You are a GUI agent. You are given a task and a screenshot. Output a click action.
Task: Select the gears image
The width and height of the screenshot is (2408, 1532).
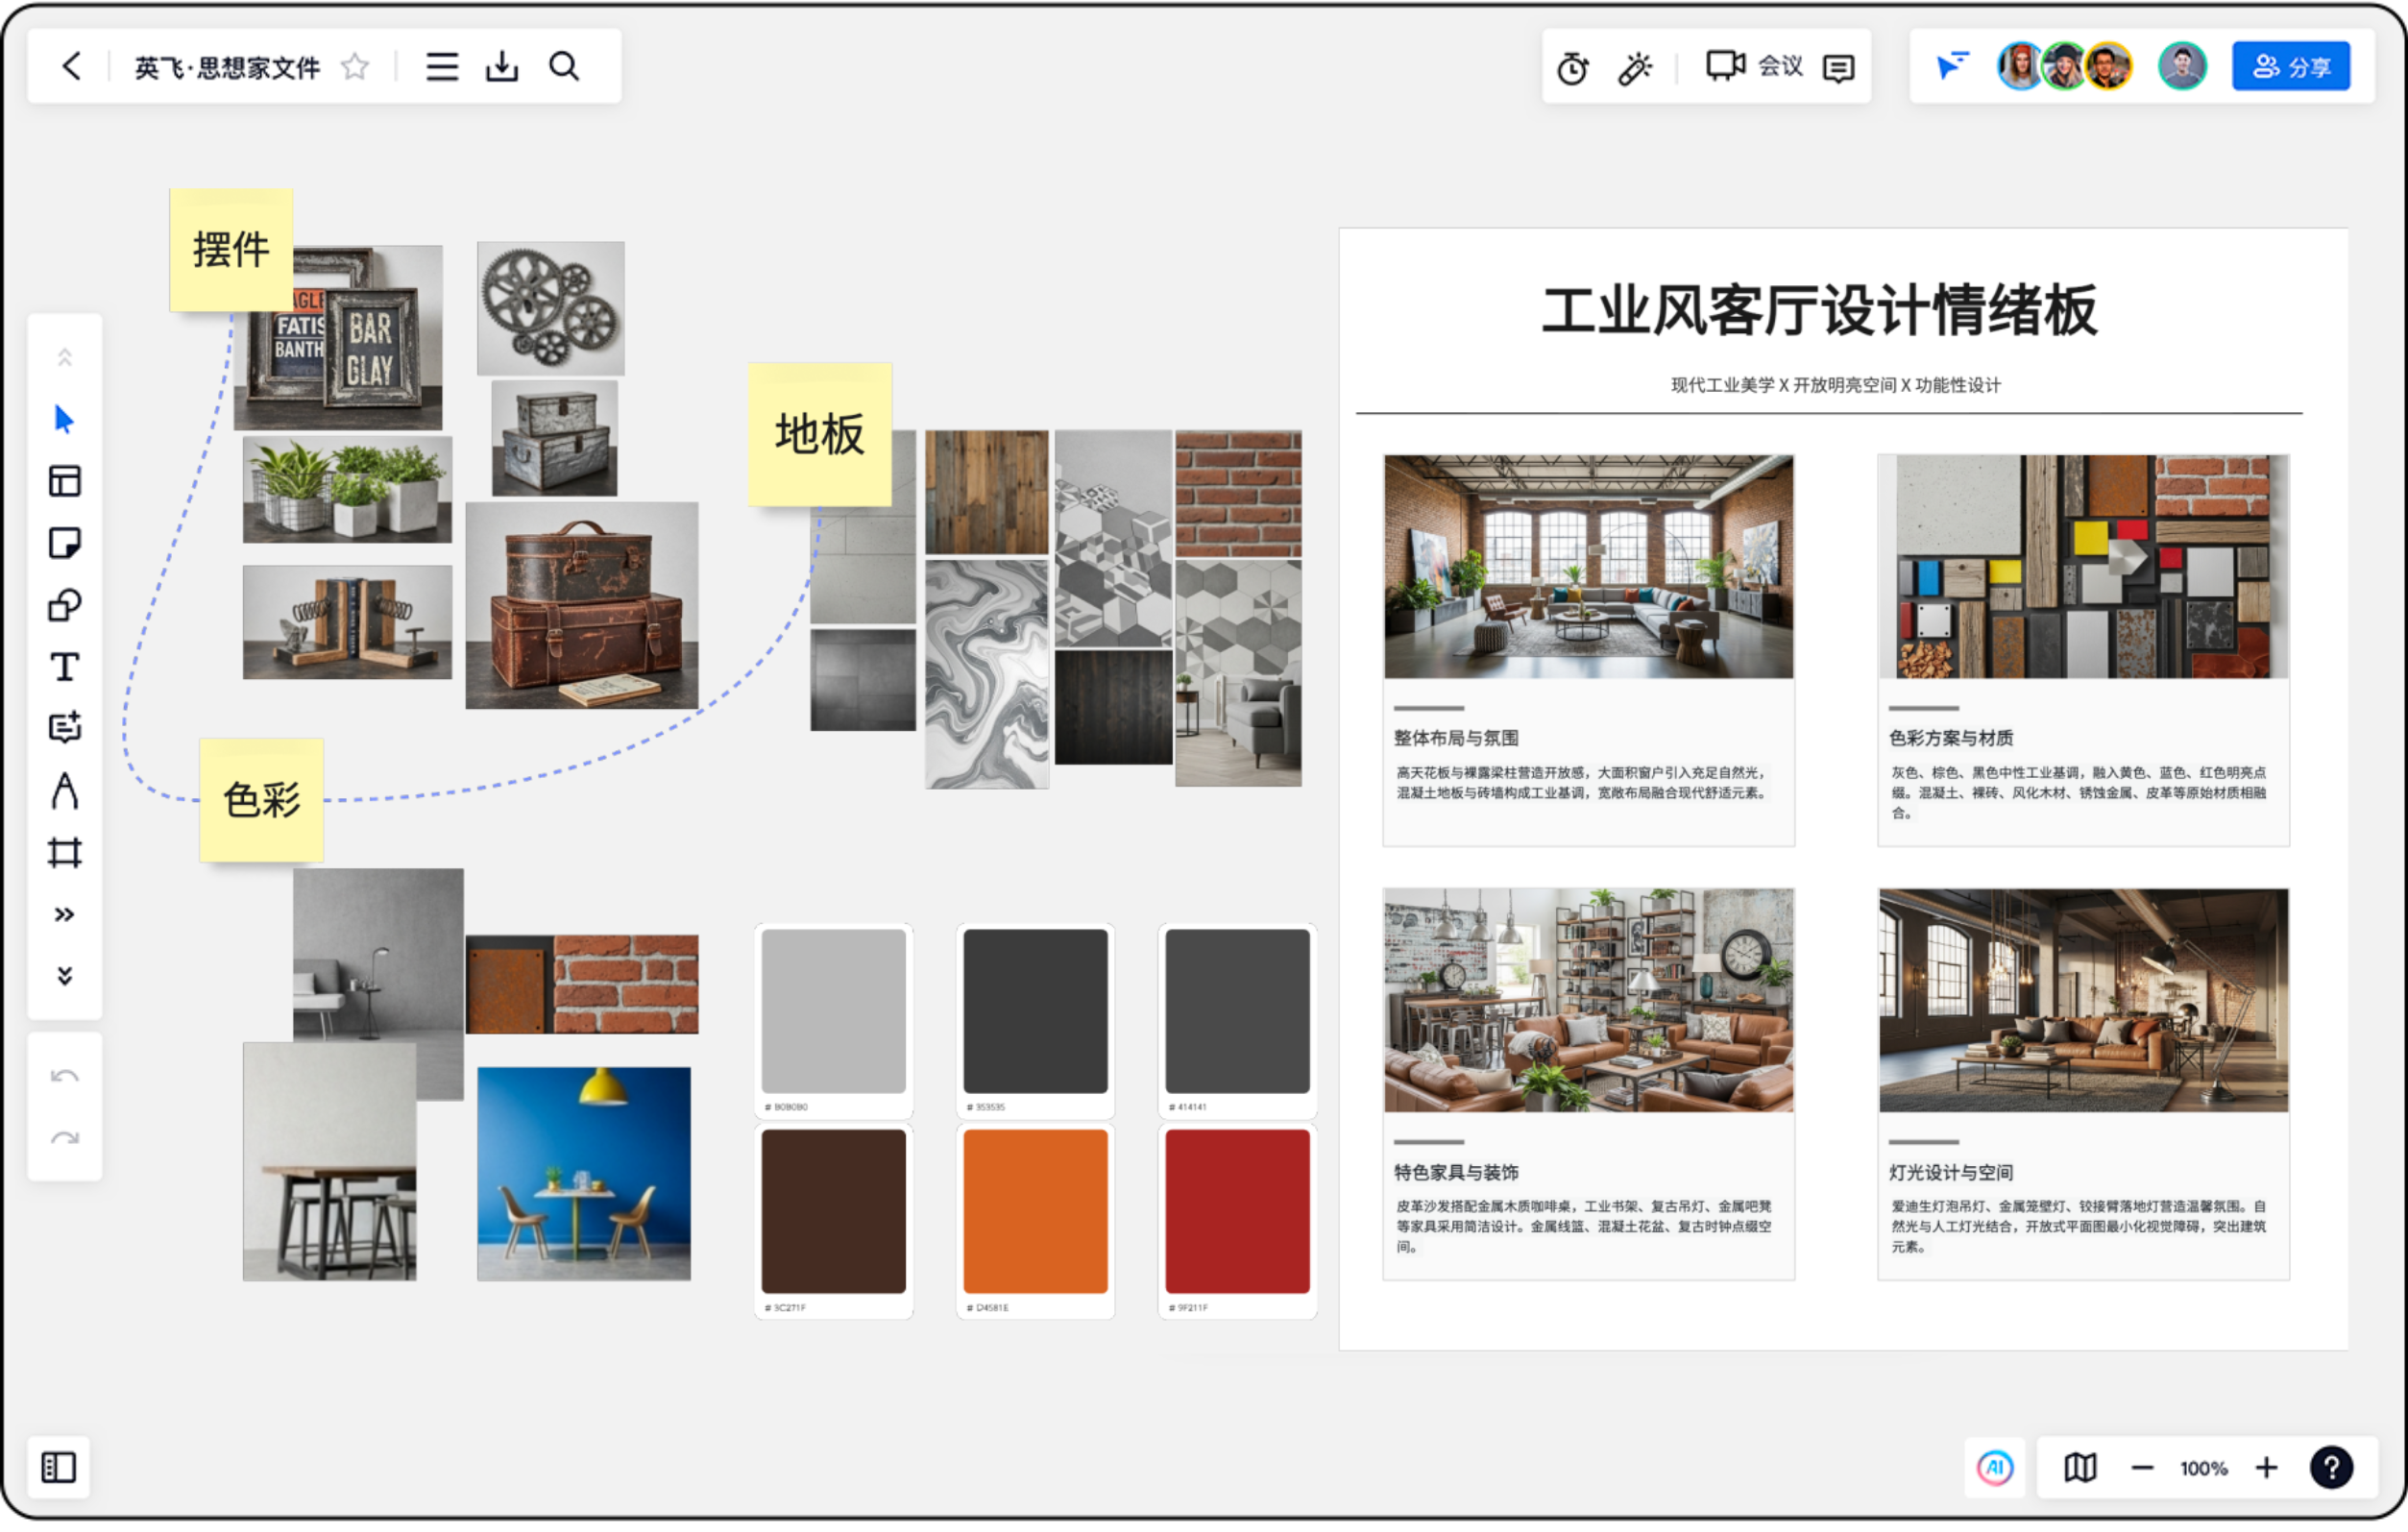[x=551, y=309]
